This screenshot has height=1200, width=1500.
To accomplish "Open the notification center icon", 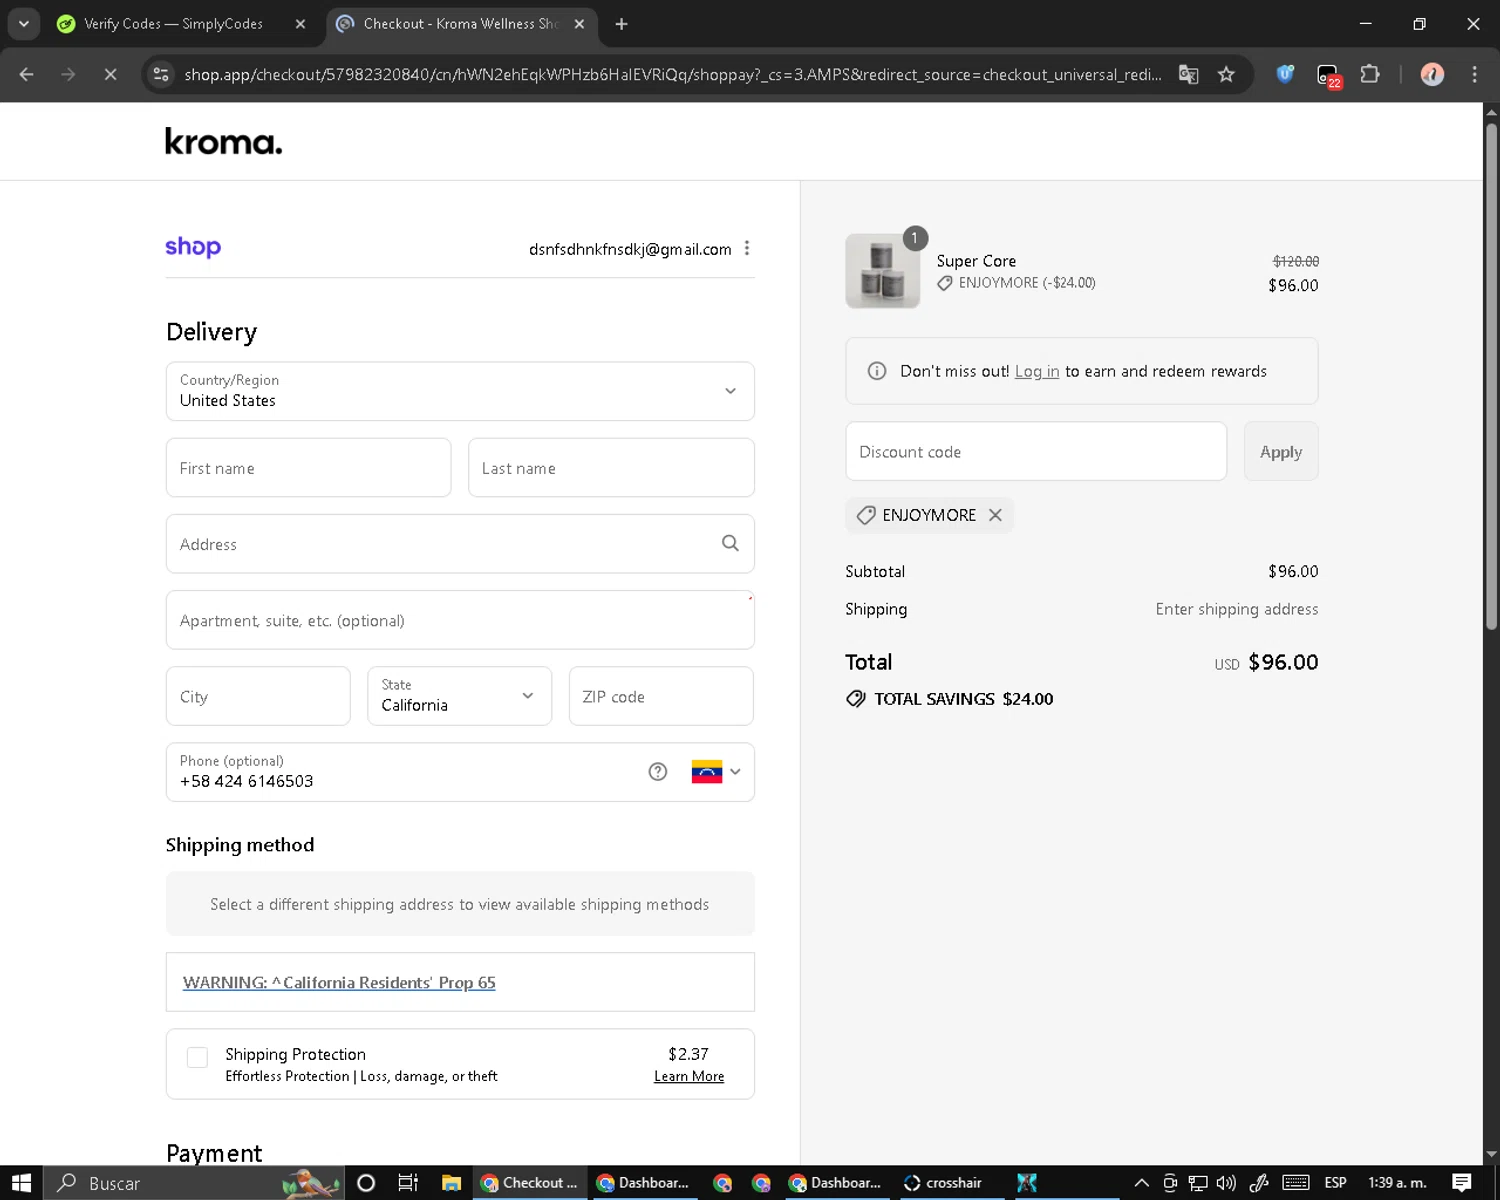I will pos(1462,1183).
